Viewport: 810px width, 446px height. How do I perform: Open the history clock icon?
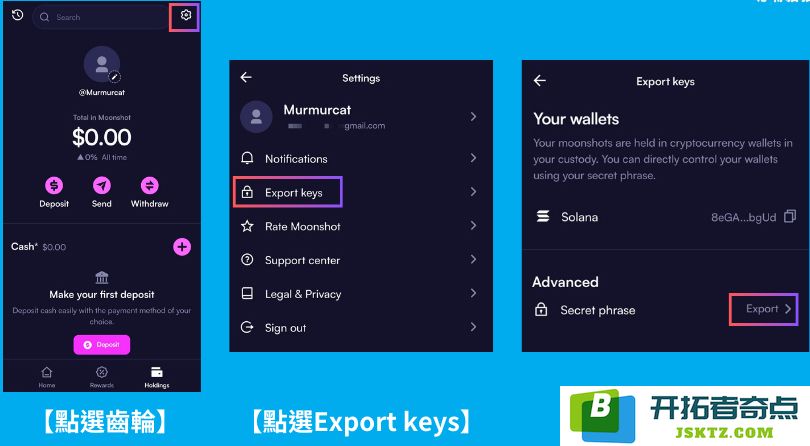coord(18,15)
